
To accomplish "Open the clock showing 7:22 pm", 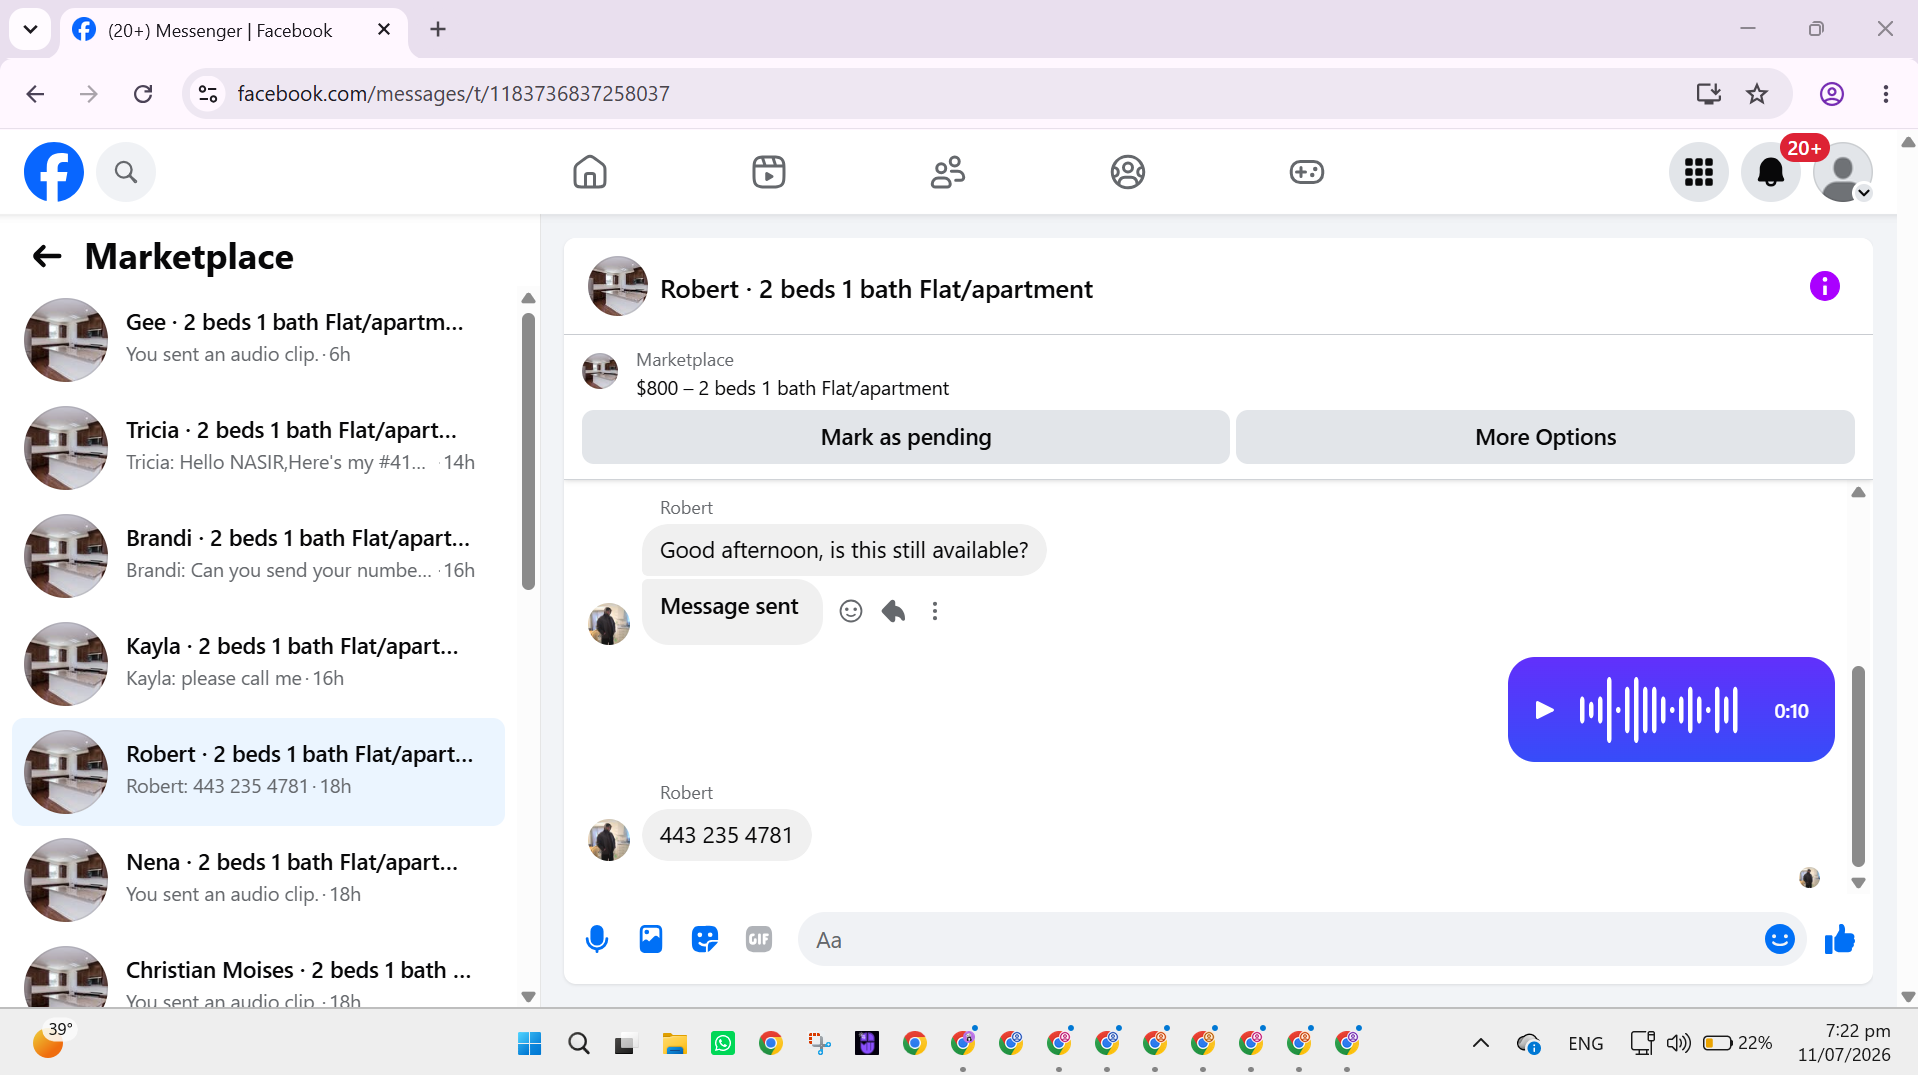I will coord(1843,1043).
